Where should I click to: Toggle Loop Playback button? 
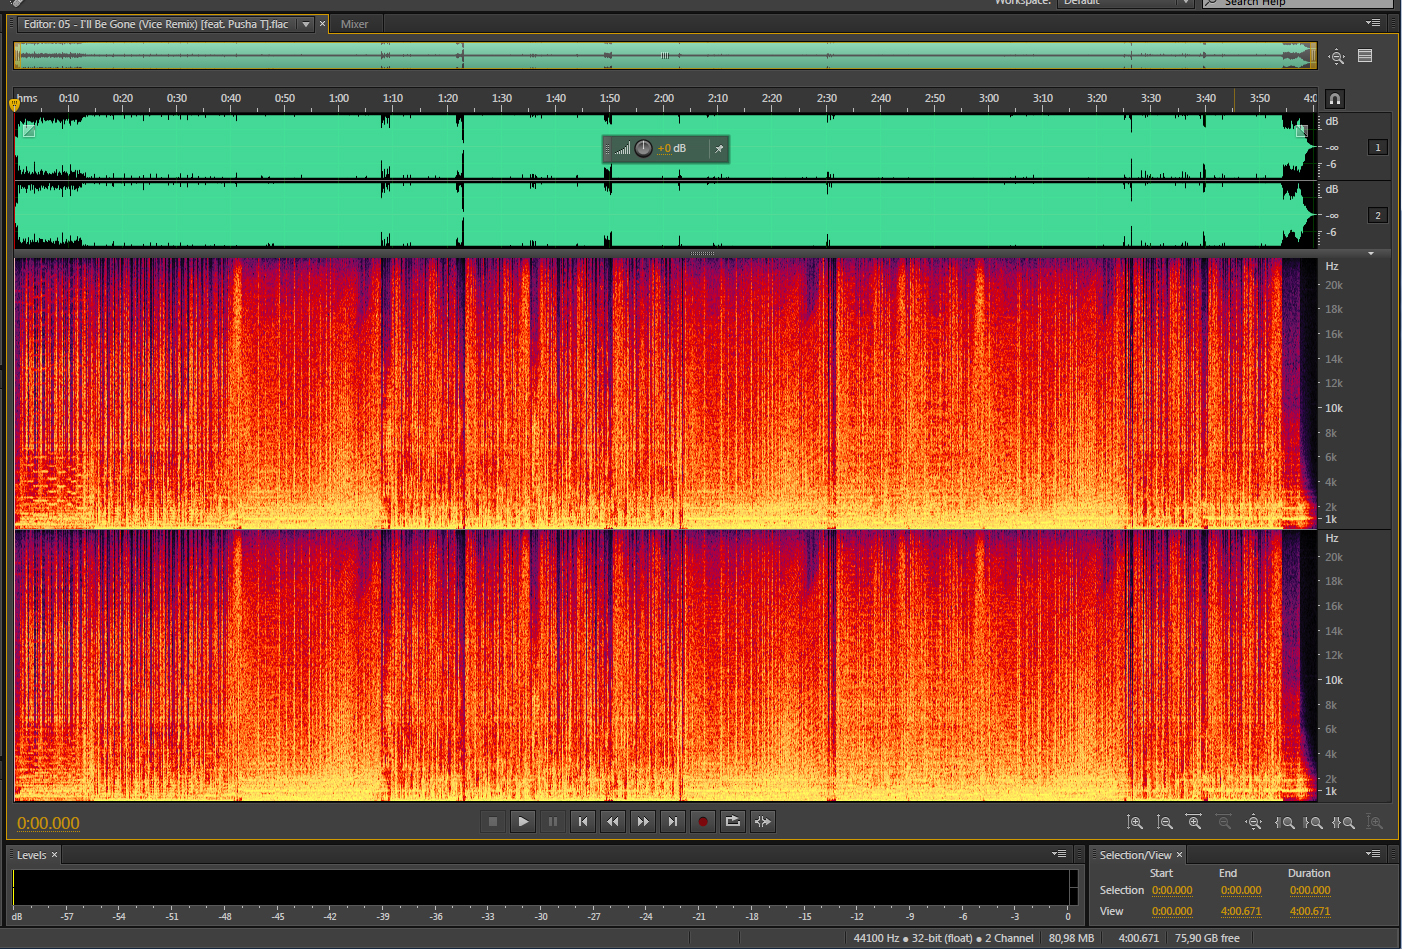pyautogui.click(x=733, y=822)
